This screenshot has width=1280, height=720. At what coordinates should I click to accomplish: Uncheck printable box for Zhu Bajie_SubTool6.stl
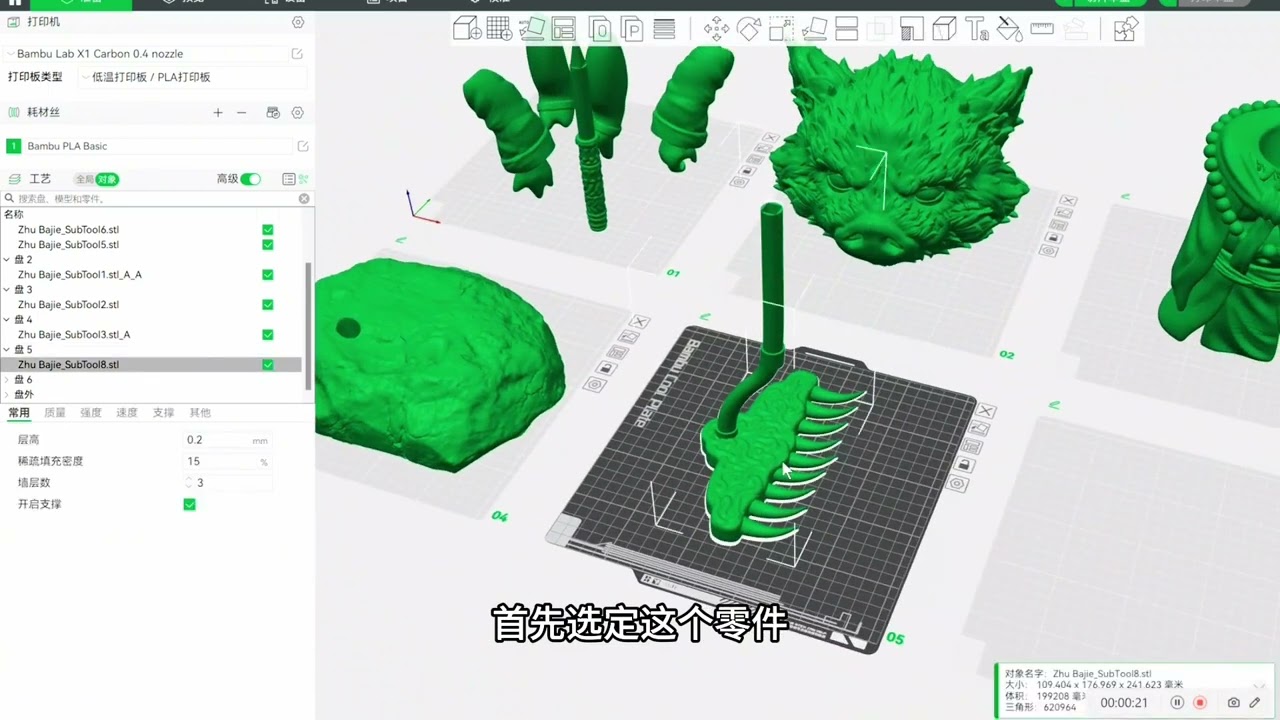pos(268,230)
